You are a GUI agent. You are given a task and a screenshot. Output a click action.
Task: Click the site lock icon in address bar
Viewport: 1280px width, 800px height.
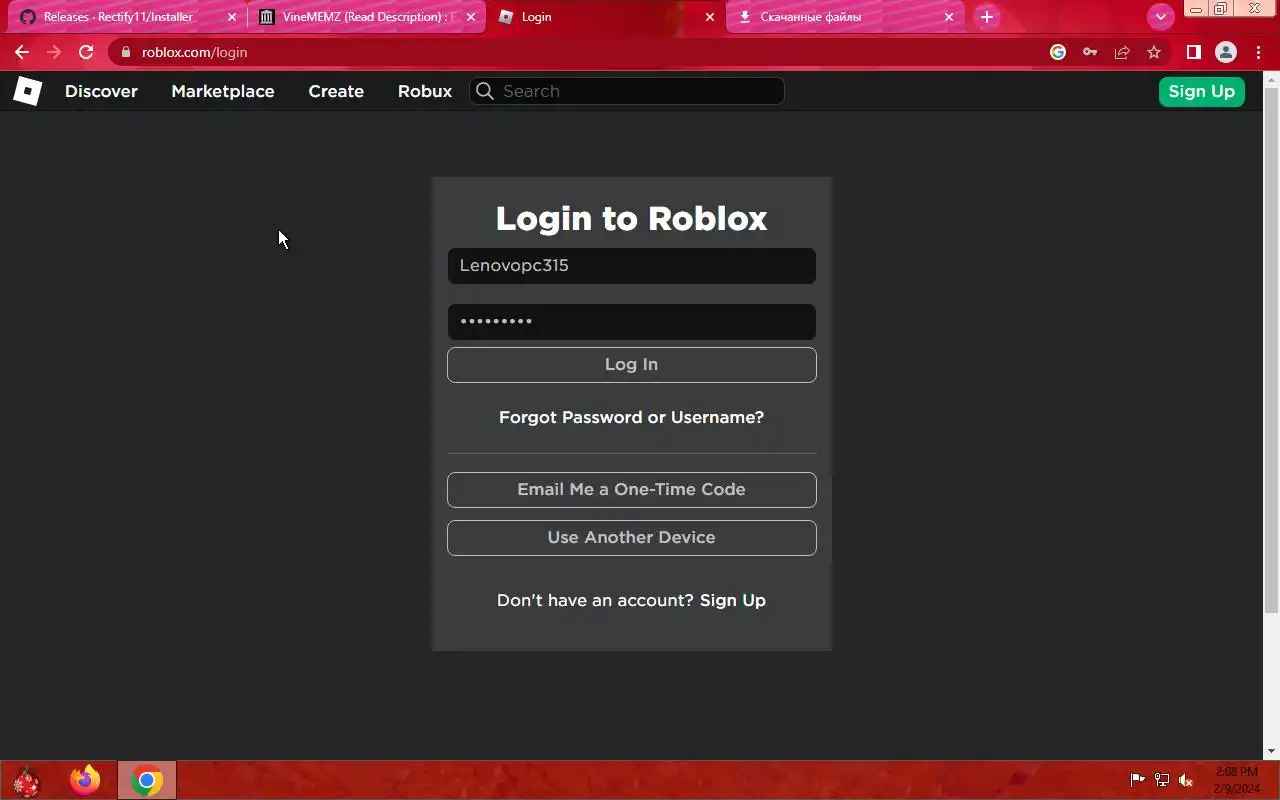(125, 52)
